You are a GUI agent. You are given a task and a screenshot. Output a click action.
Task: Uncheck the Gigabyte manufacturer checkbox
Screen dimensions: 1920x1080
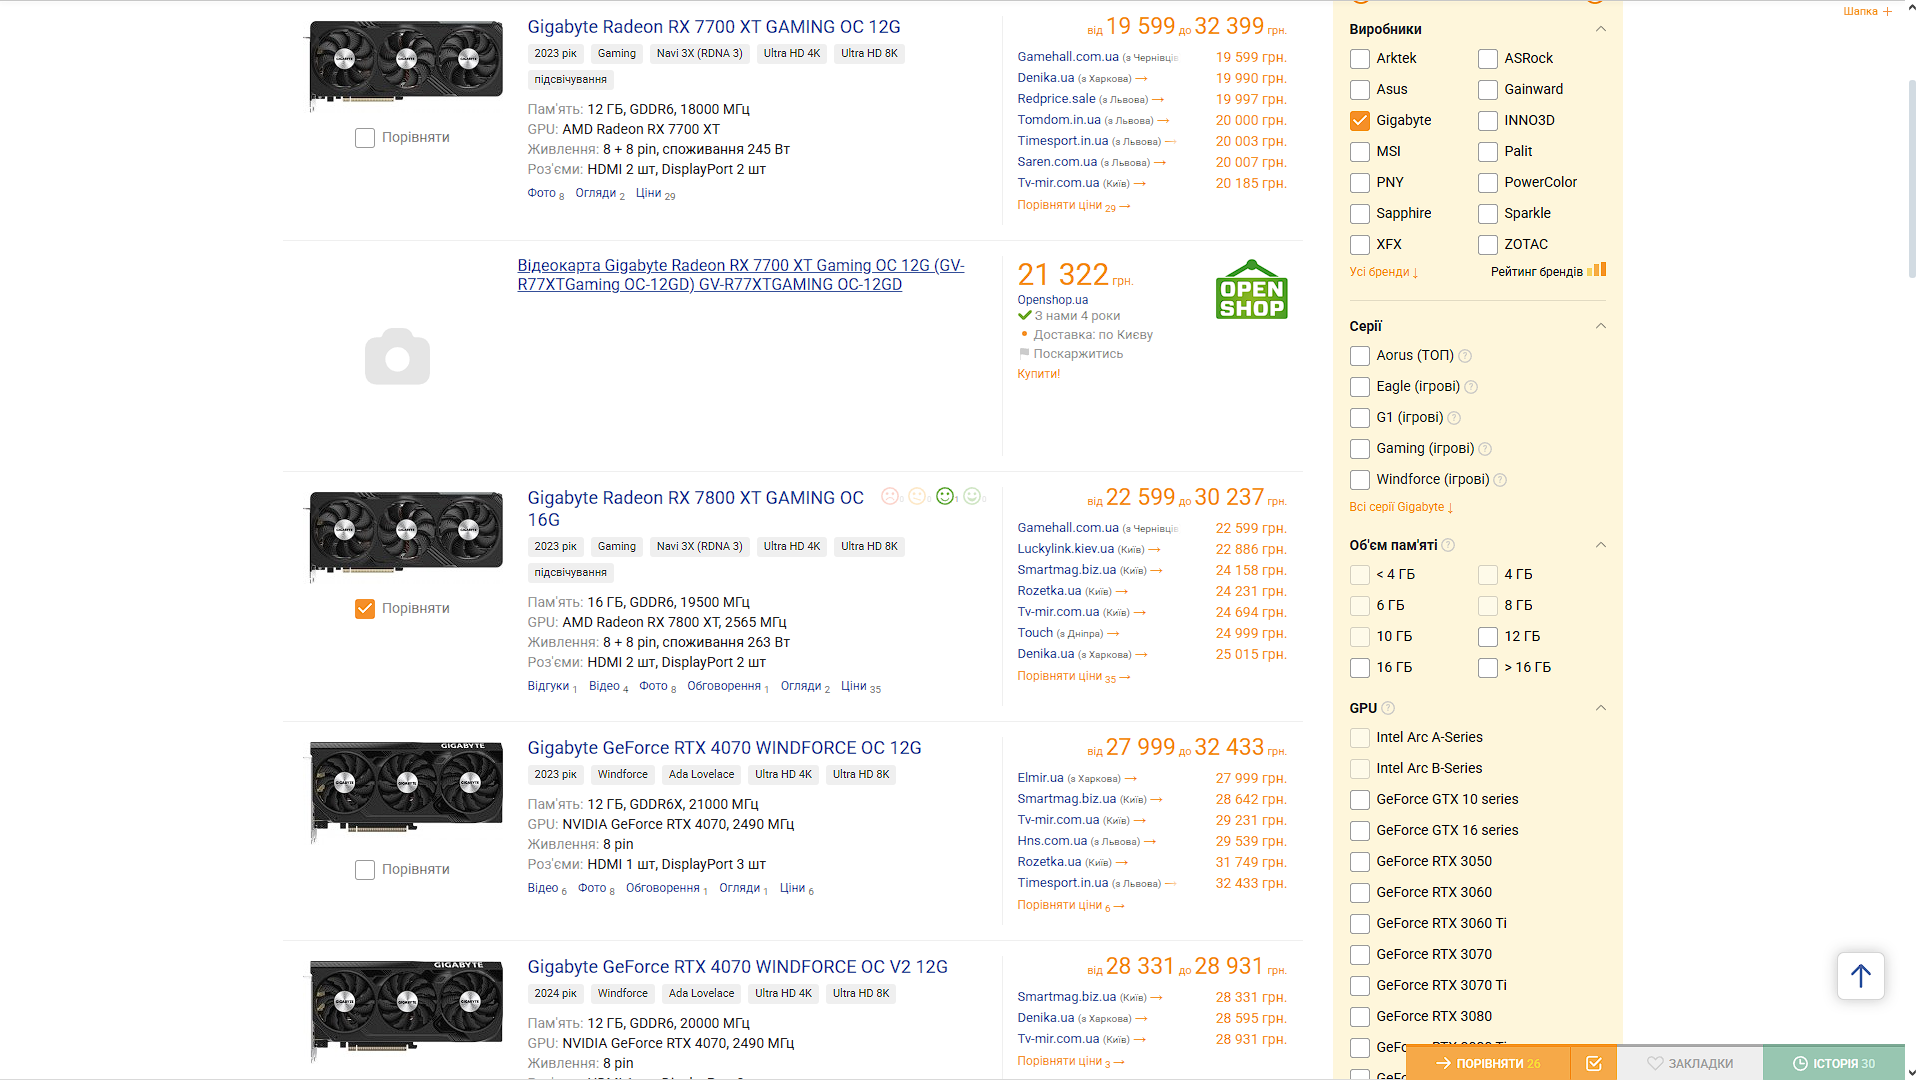pyautogui.click(x=1359, y=121)
